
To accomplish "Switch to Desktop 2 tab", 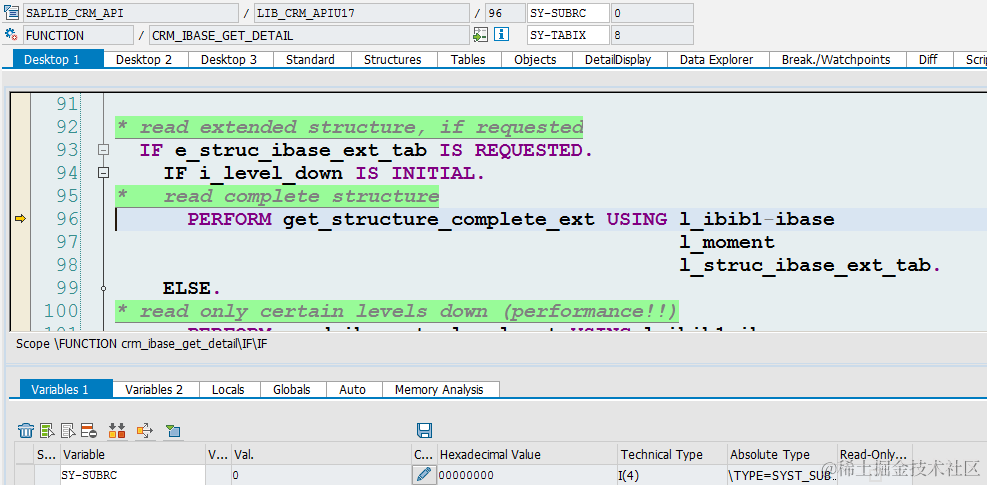I will 144,60.
